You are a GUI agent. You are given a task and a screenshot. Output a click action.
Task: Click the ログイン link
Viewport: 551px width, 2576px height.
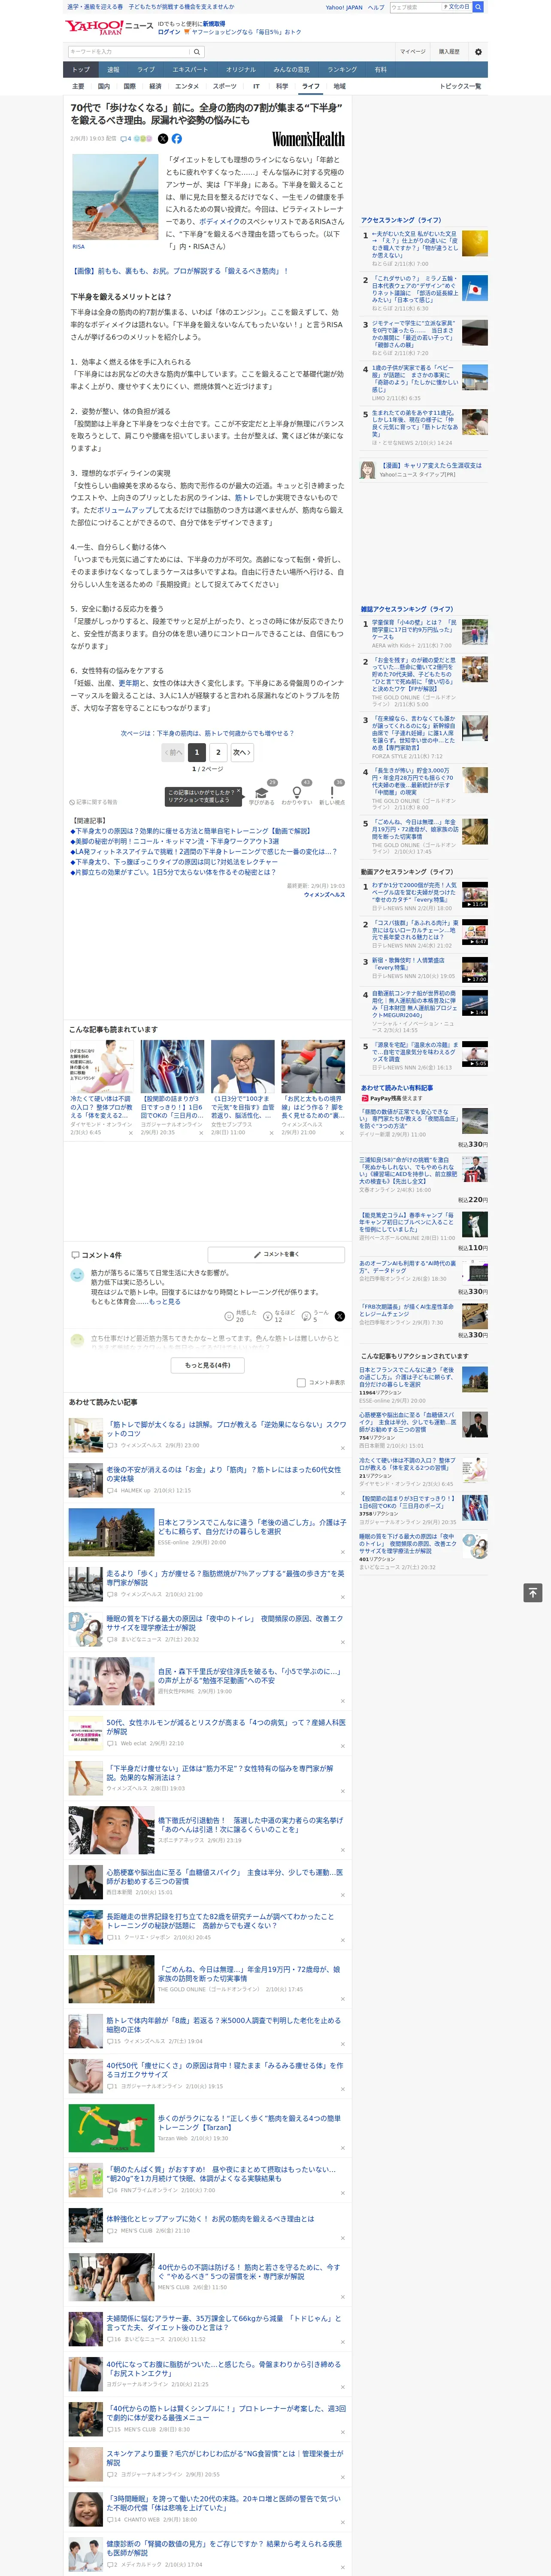click(x=169, y=32)
